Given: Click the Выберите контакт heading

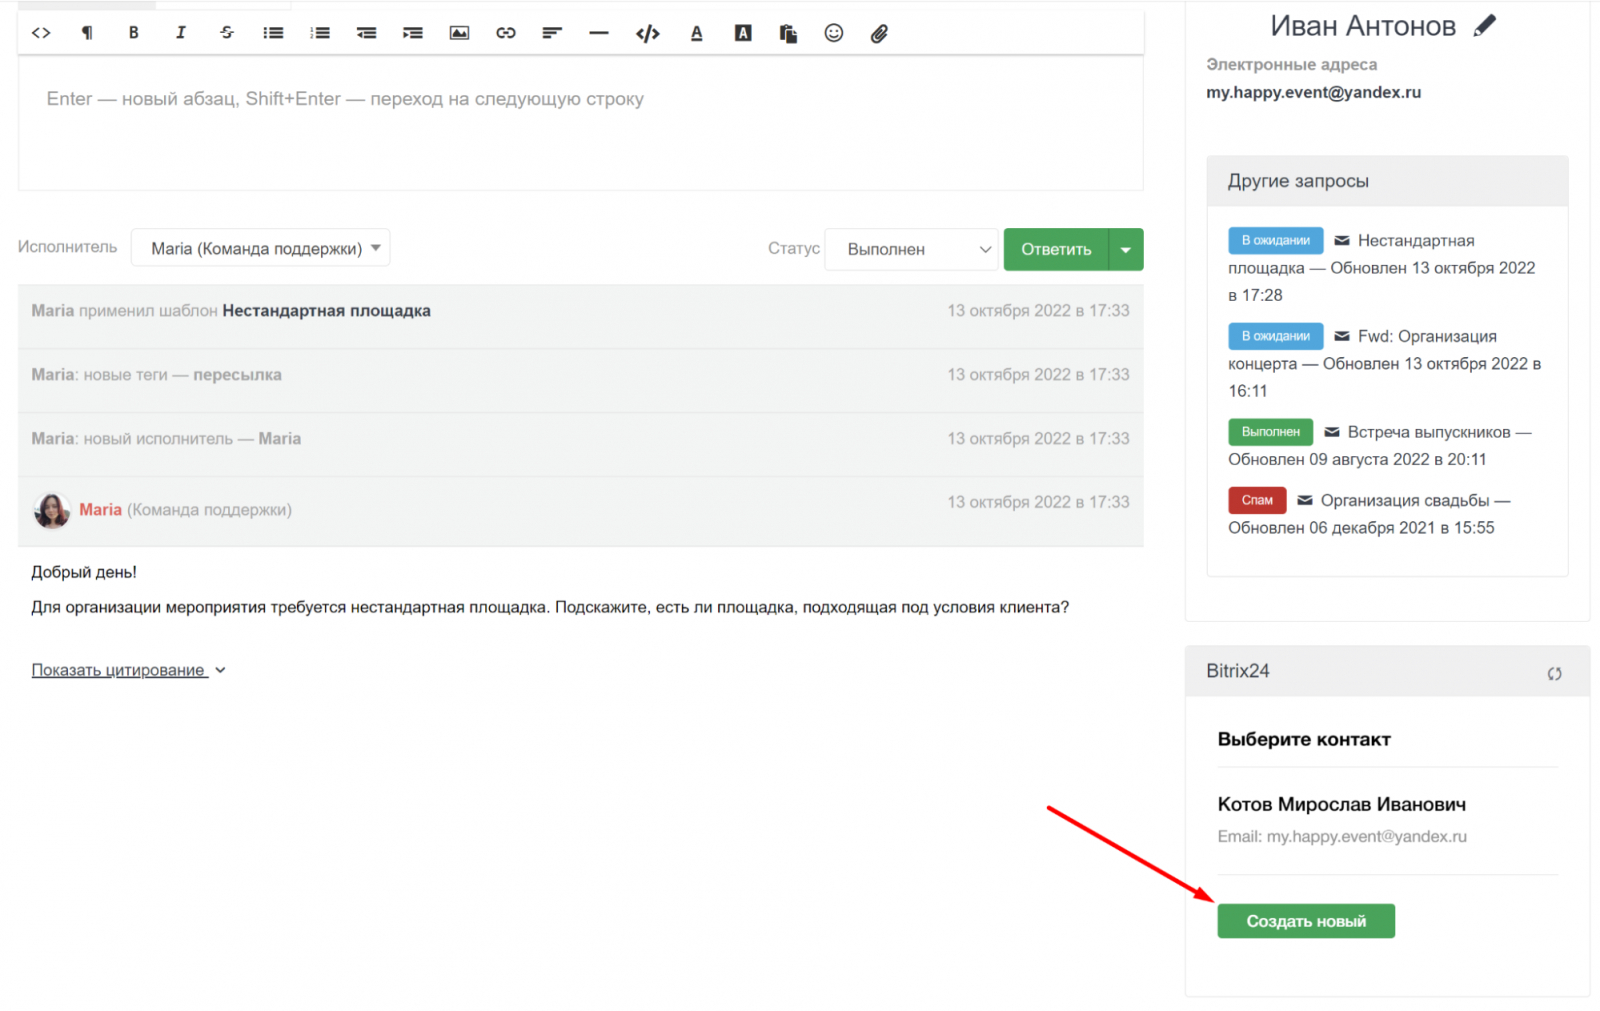Looking at the screenshot, I should pyautogui.click(x=1304, y=739).
